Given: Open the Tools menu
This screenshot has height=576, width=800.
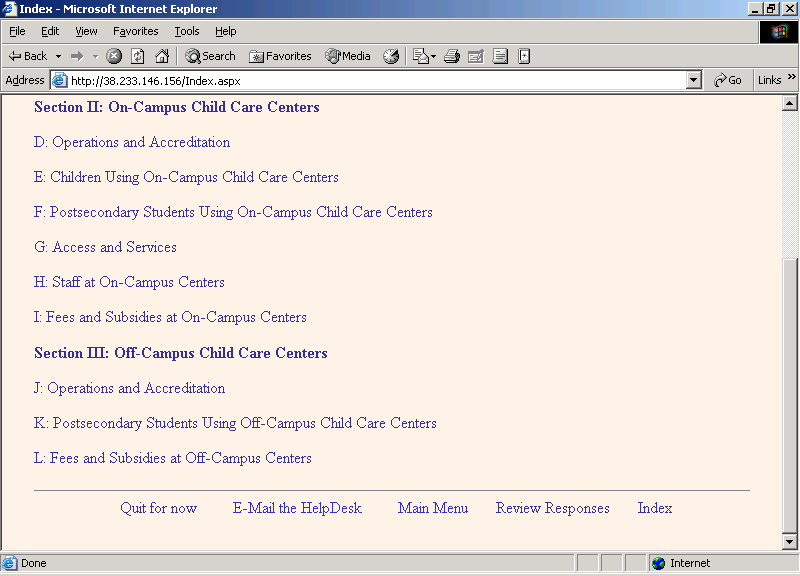Looking at the screenshot, I should 187,32.
